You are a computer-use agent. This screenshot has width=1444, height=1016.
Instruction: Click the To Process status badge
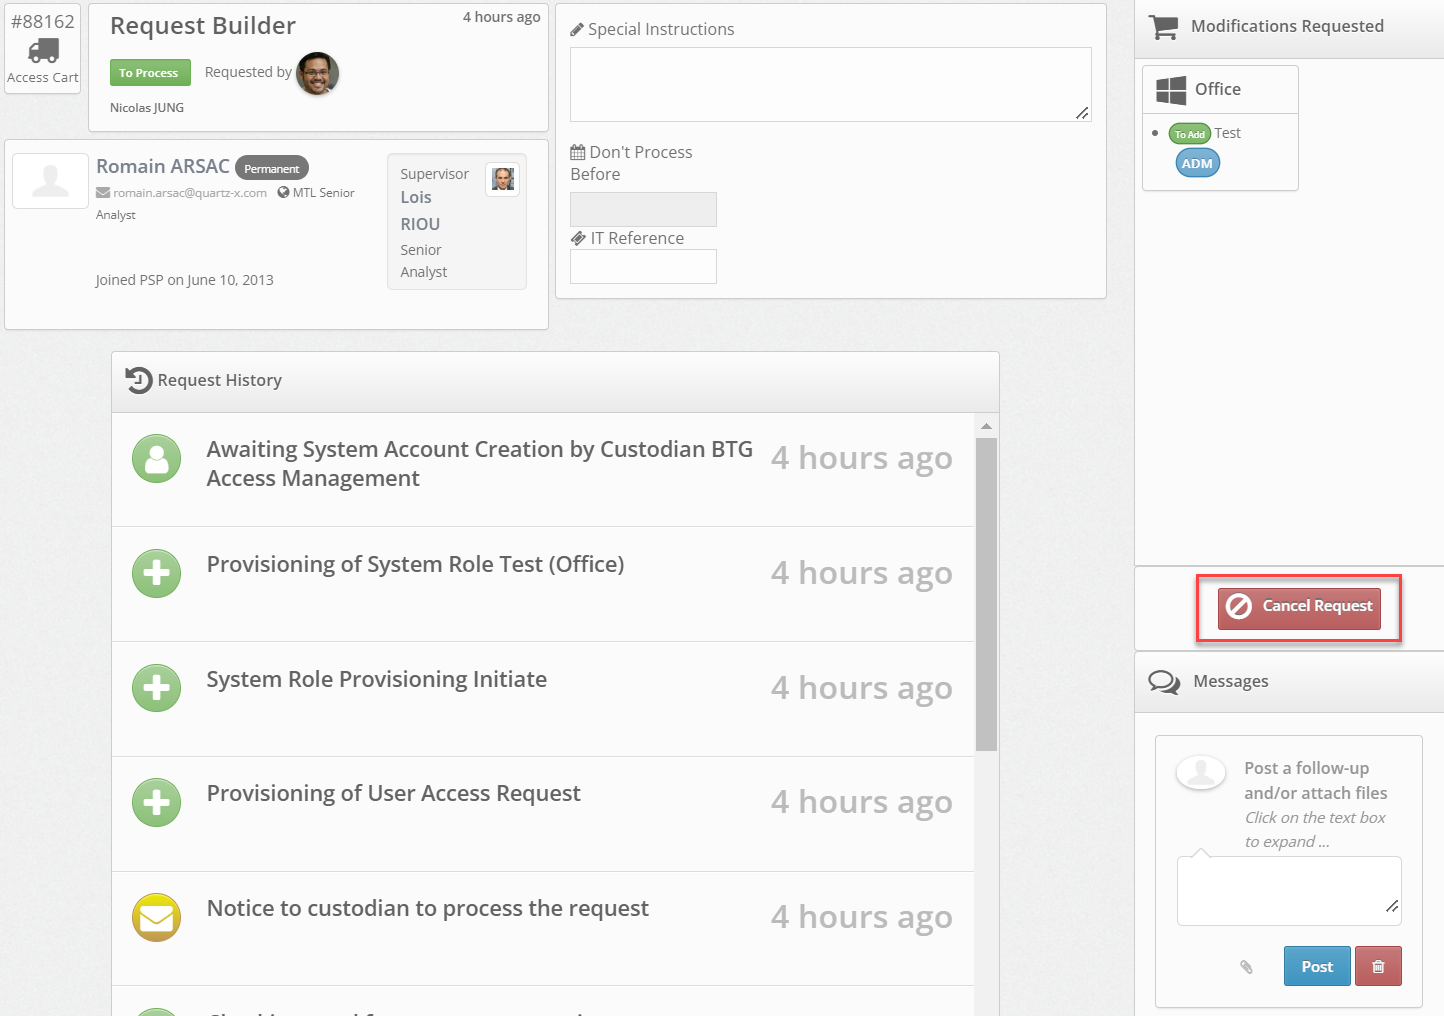tap(149, 73)
